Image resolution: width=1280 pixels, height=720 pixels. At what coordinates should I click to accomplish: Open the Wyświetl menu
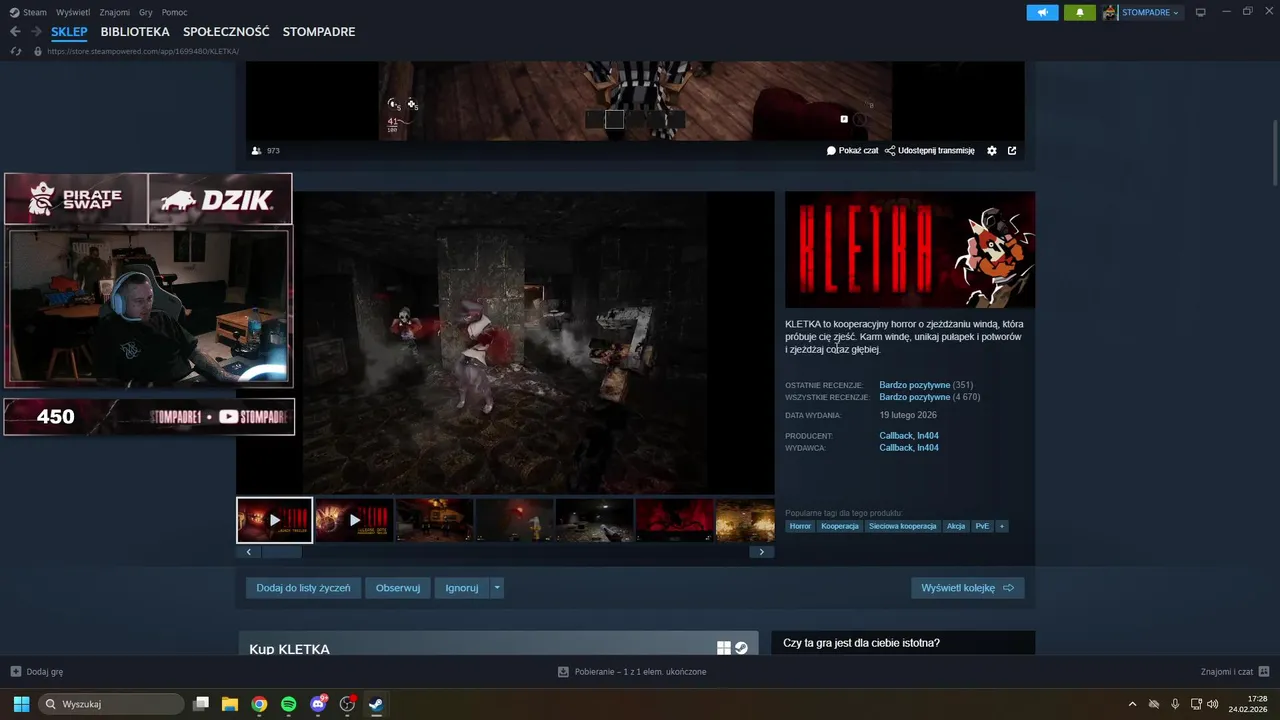click(x=72, y=12)
